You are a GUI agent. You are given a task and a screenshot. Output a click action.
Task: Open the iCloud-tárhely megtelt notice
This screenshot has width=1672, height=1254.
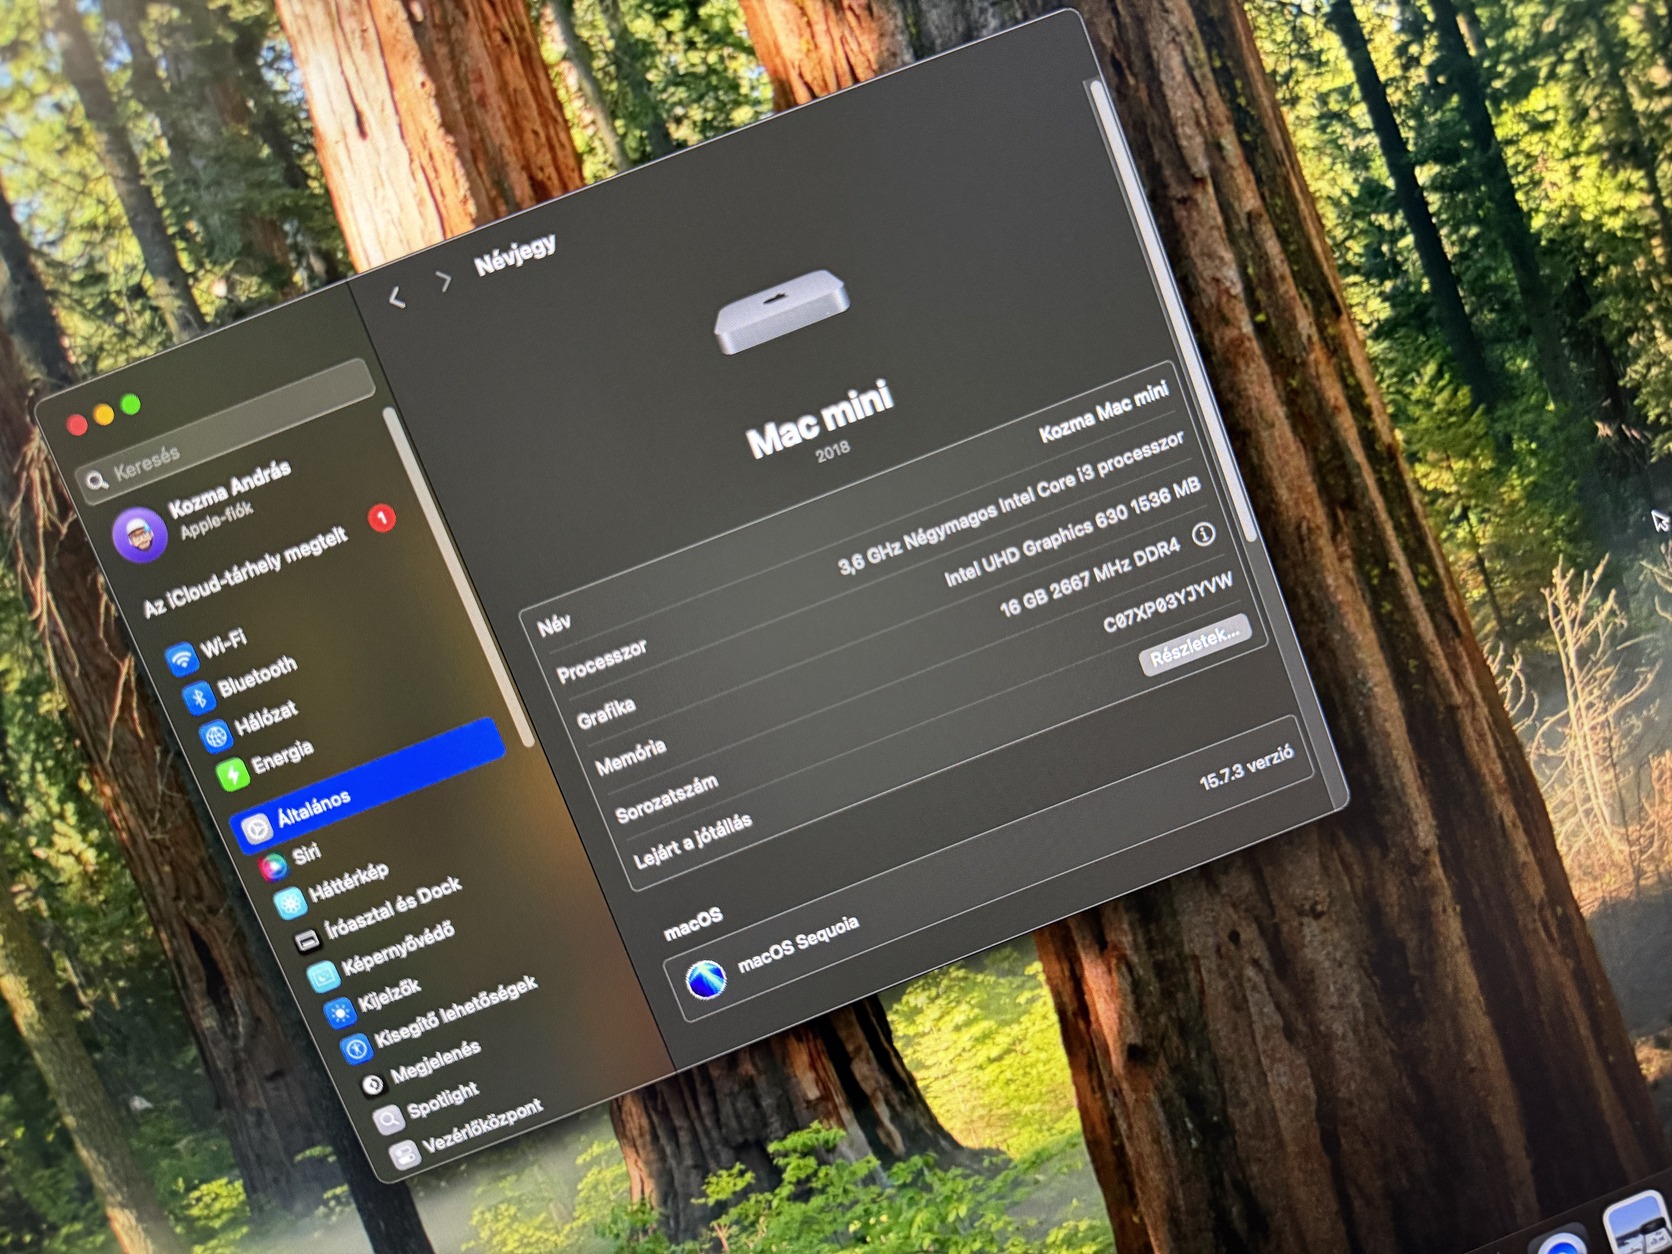246,571
